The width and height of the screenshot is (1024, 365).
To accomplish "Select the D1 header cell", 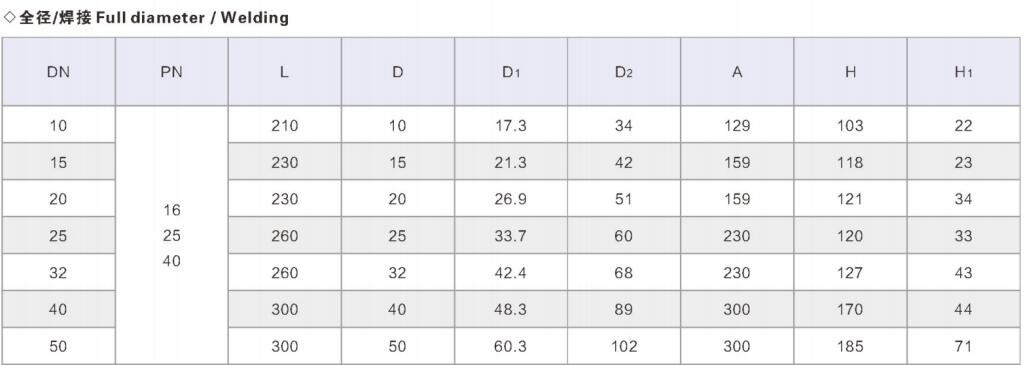I will [511, 72].
